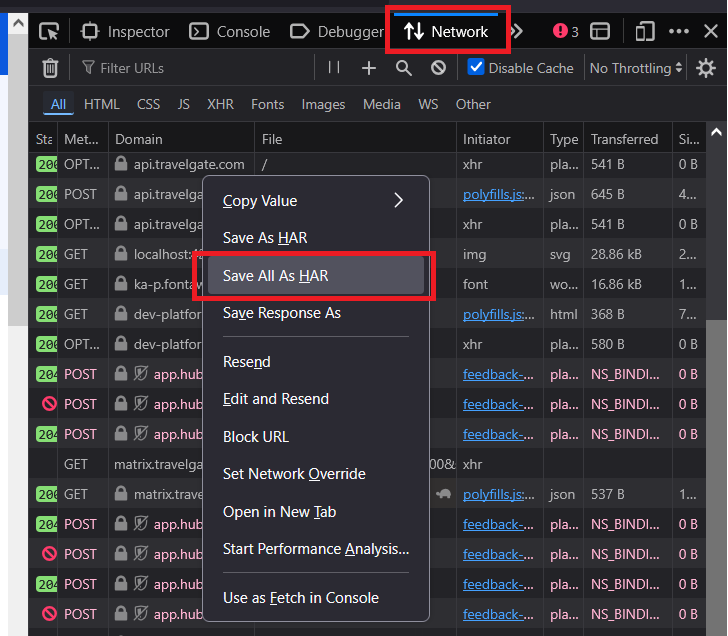Click the slow-response turtle icon

443,494
